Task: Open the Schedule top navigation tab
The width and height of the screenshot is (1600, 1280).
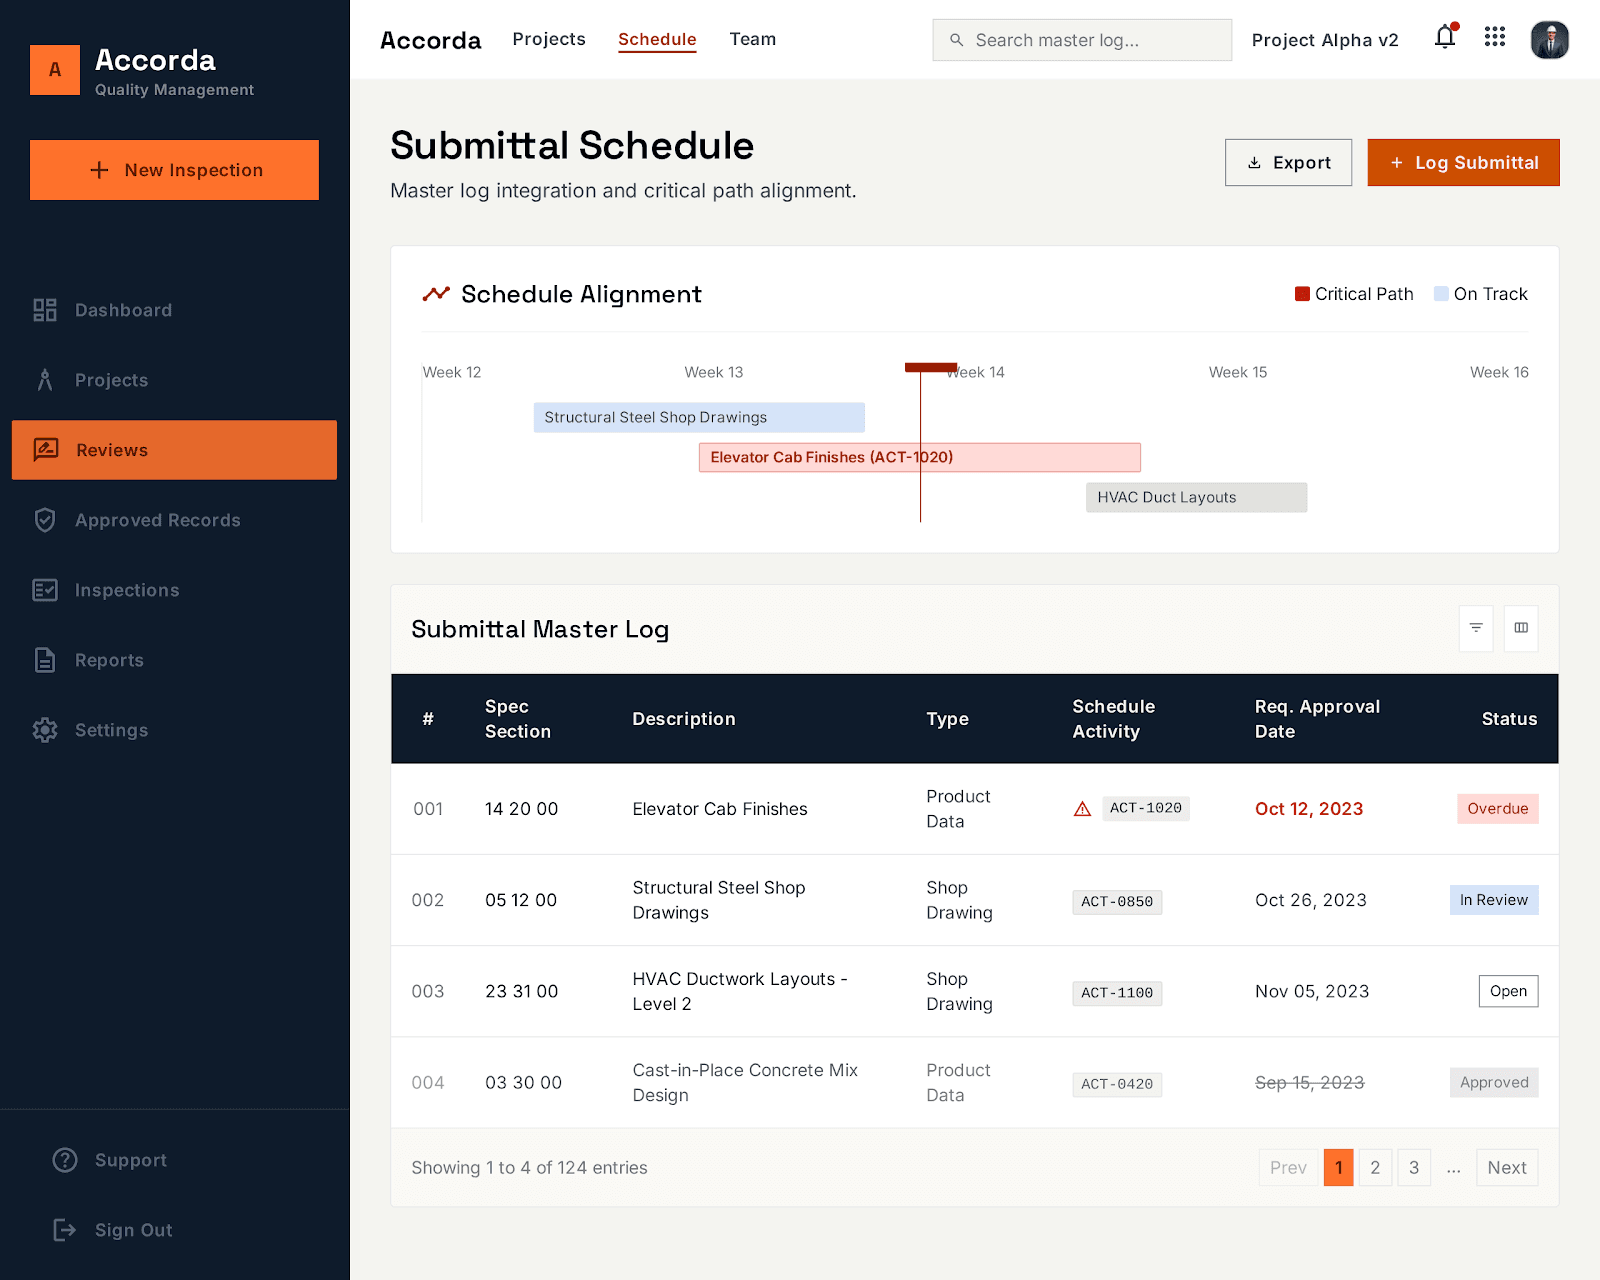Action: point(657,40)
